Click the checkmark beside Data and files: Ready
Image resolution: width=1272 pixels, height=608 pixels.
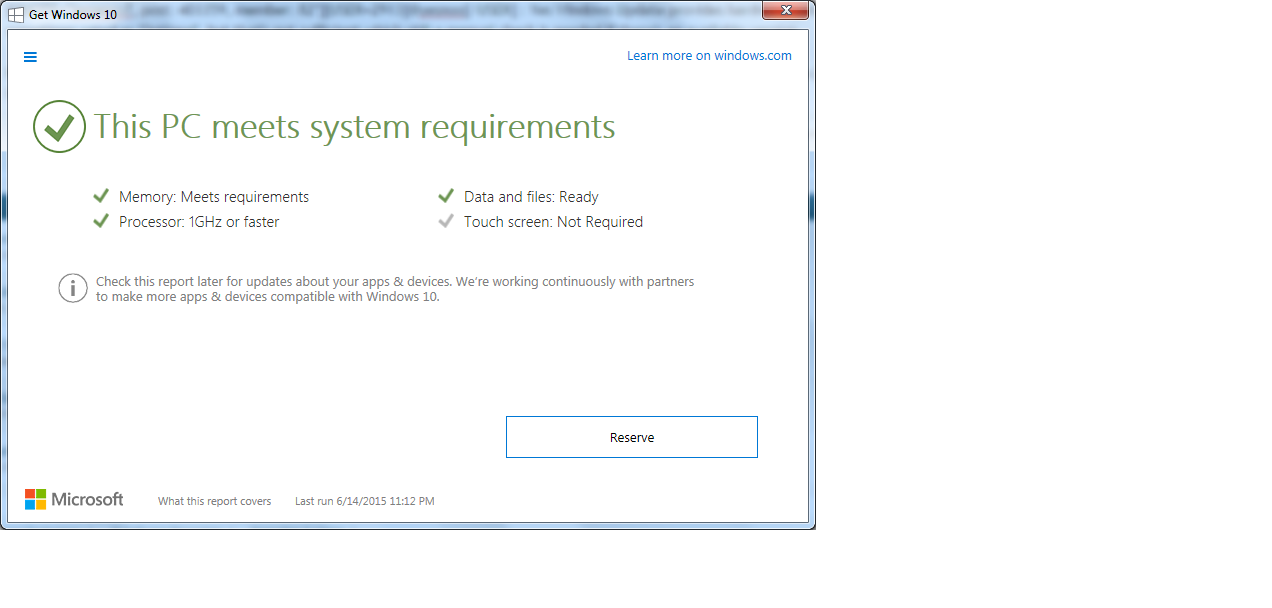[x=446, y=196]
